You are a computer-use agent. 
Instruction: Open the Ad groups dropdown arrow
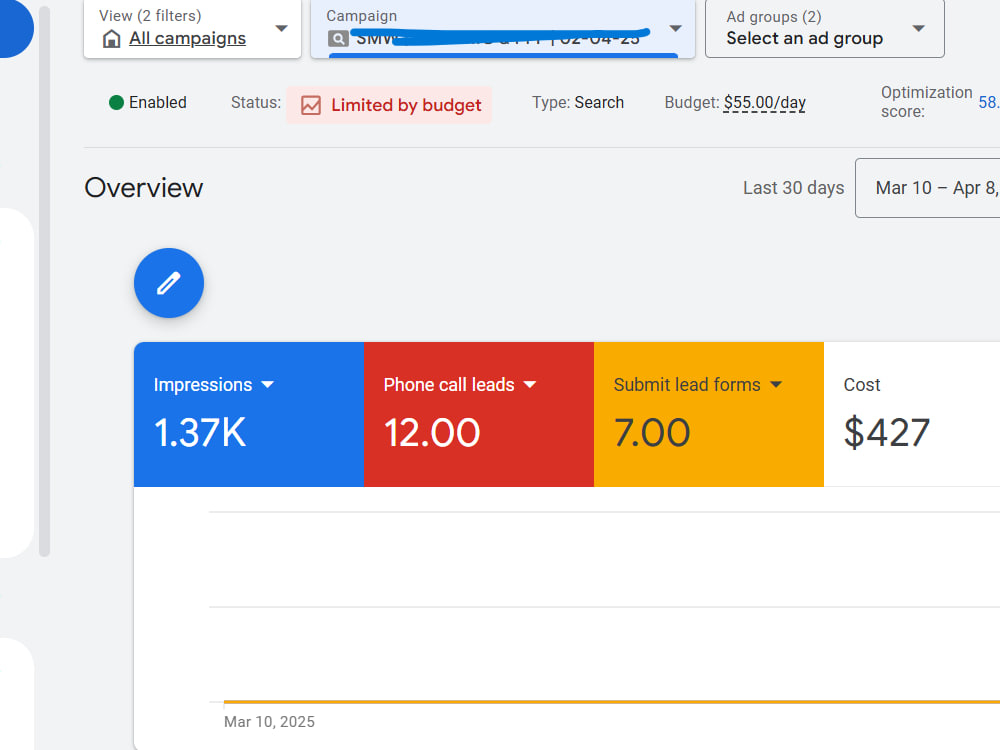(918, 29)
